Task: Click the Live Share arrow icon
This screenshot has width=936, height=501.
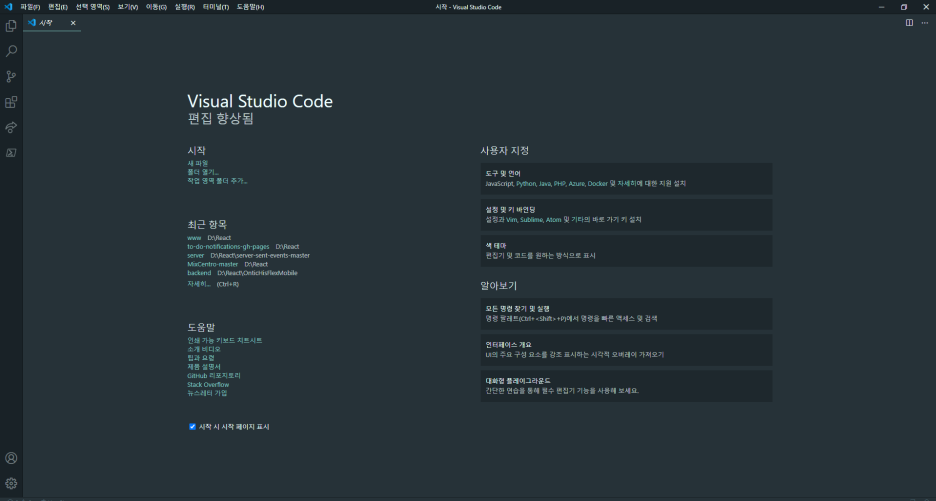Action: click(x=11, y=127)
